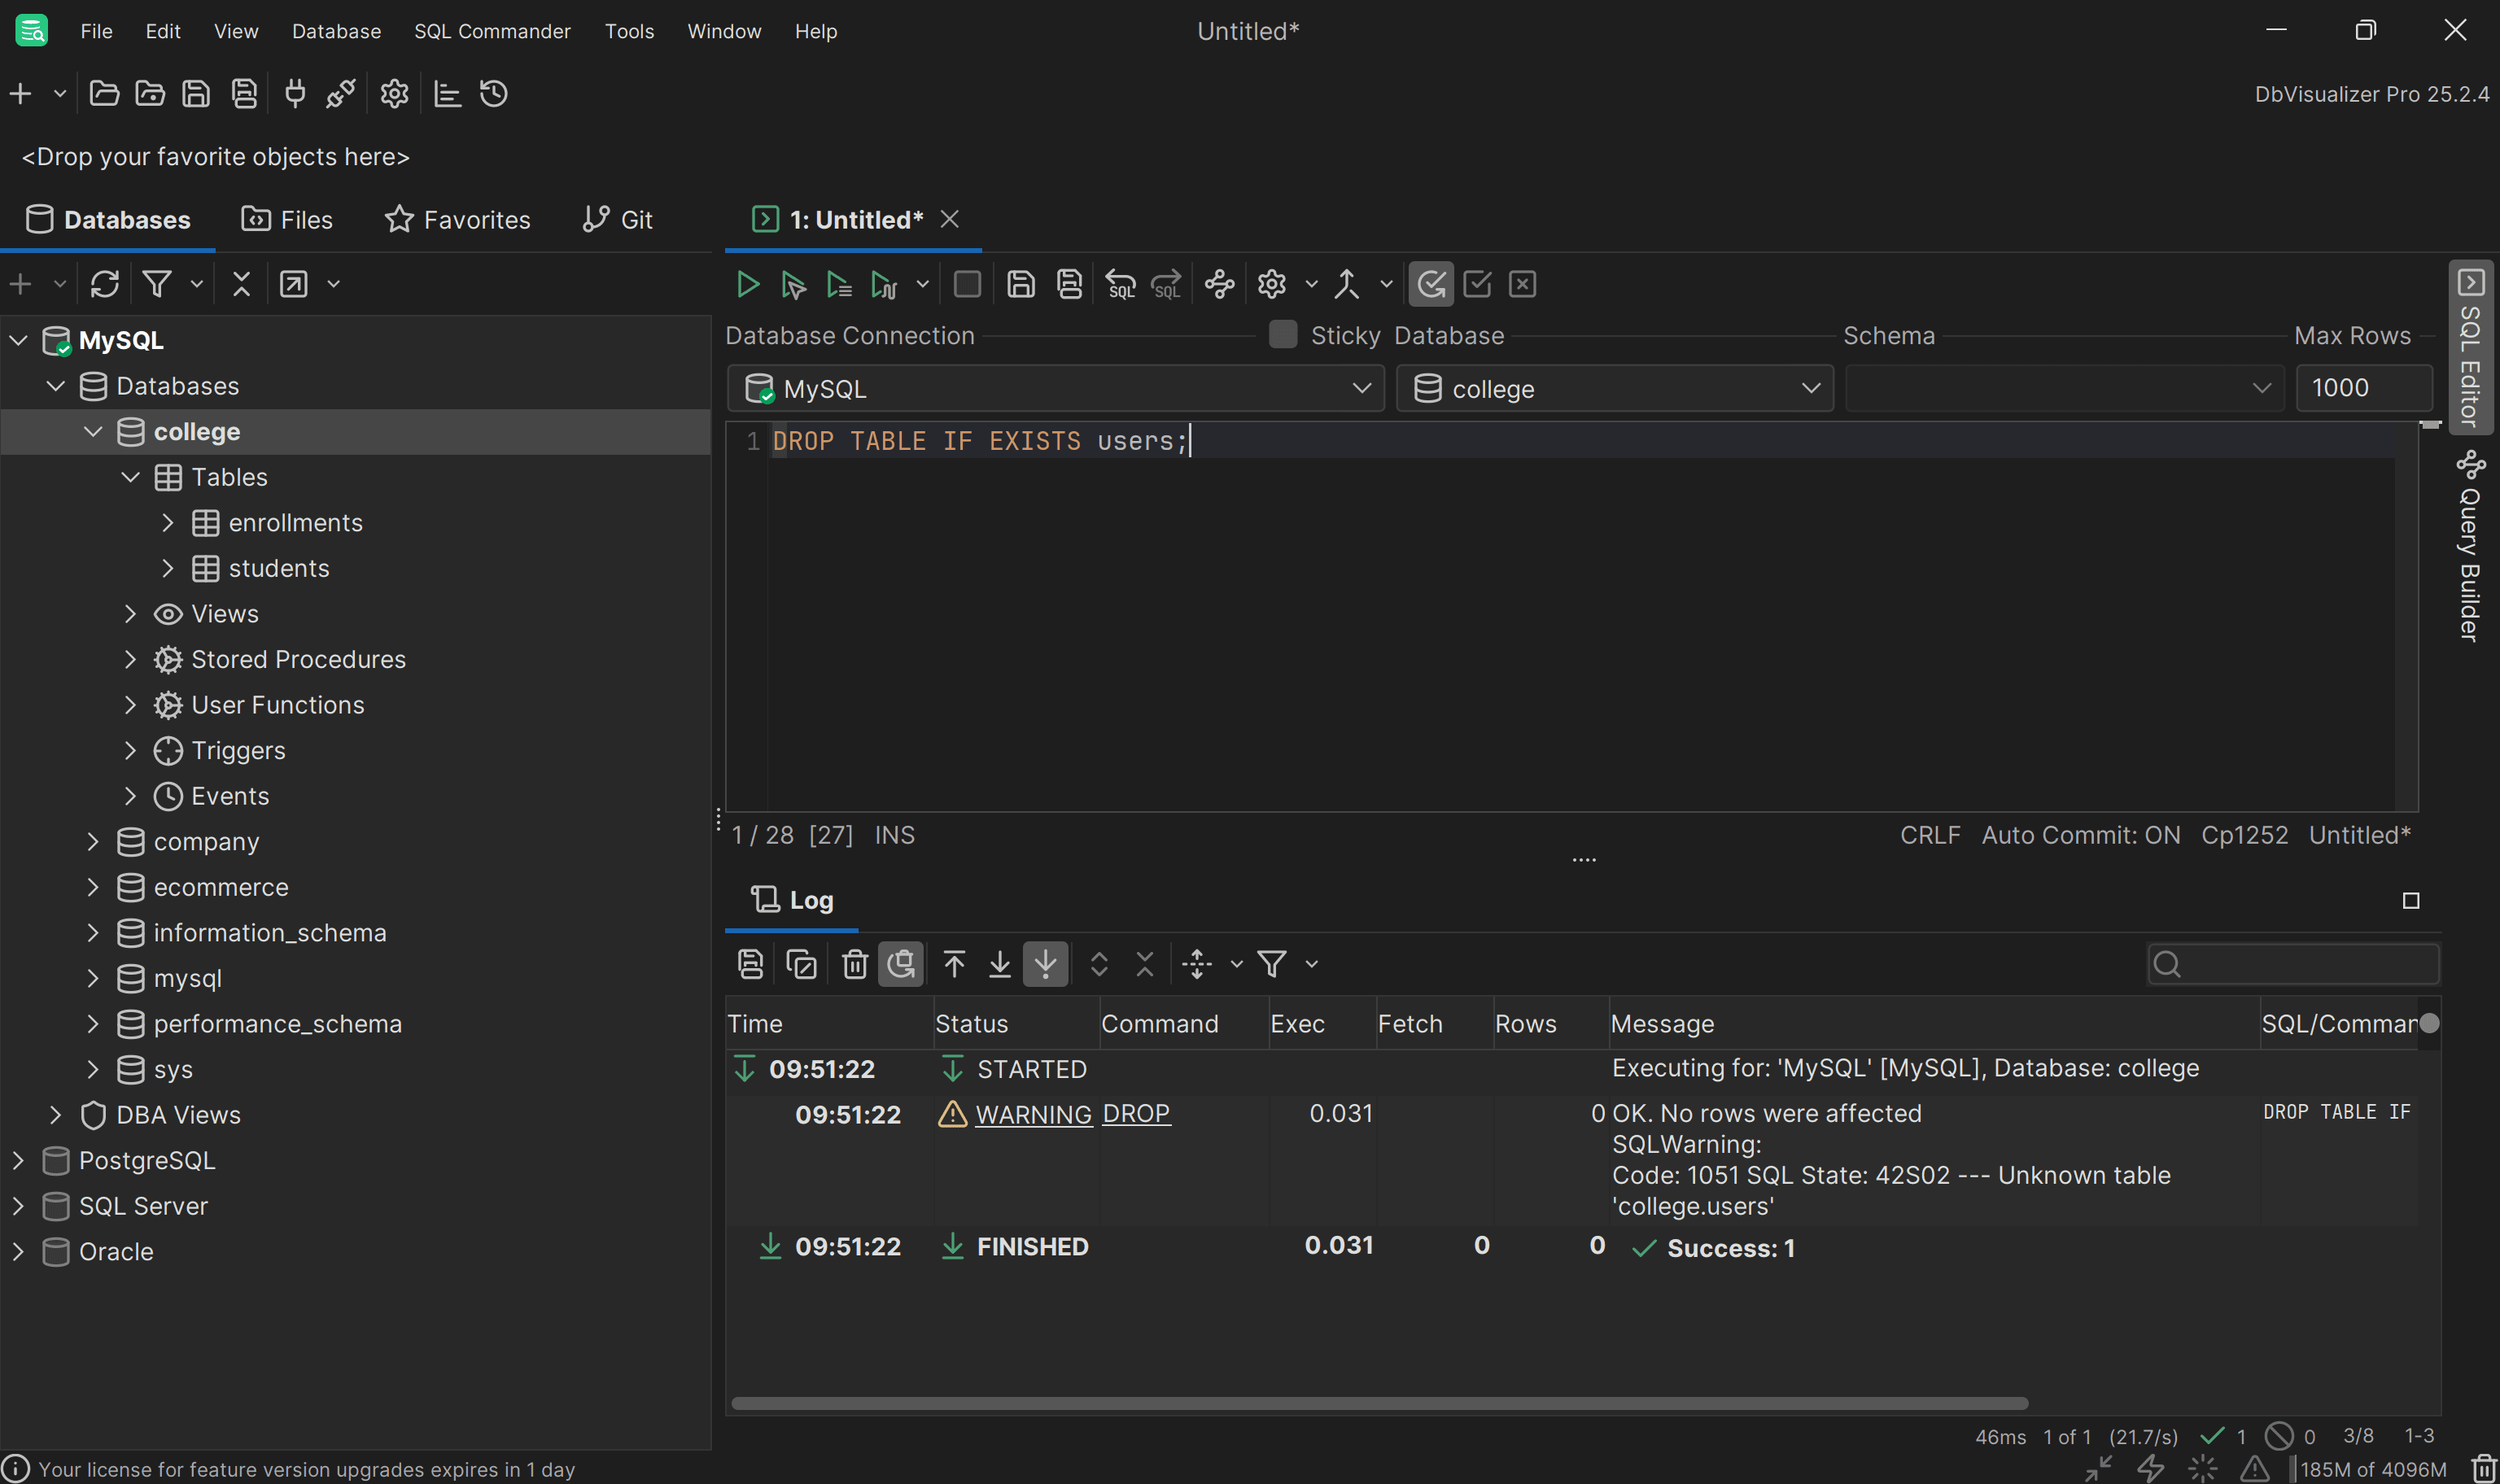Open the execute options dropdown arrow
Viewport: 2500px width, 1484px height.
click(x=922, y=285)
